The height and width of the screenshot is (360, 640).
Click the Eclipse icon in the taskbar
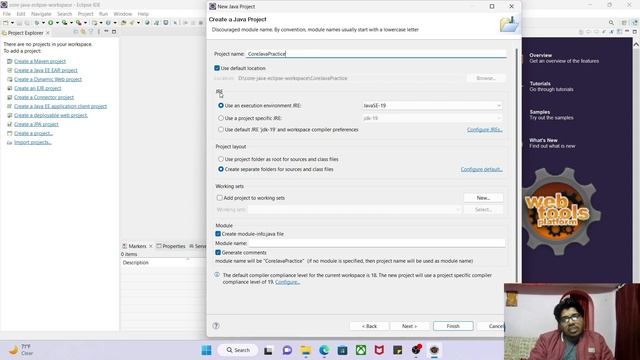tap(434, 350)
